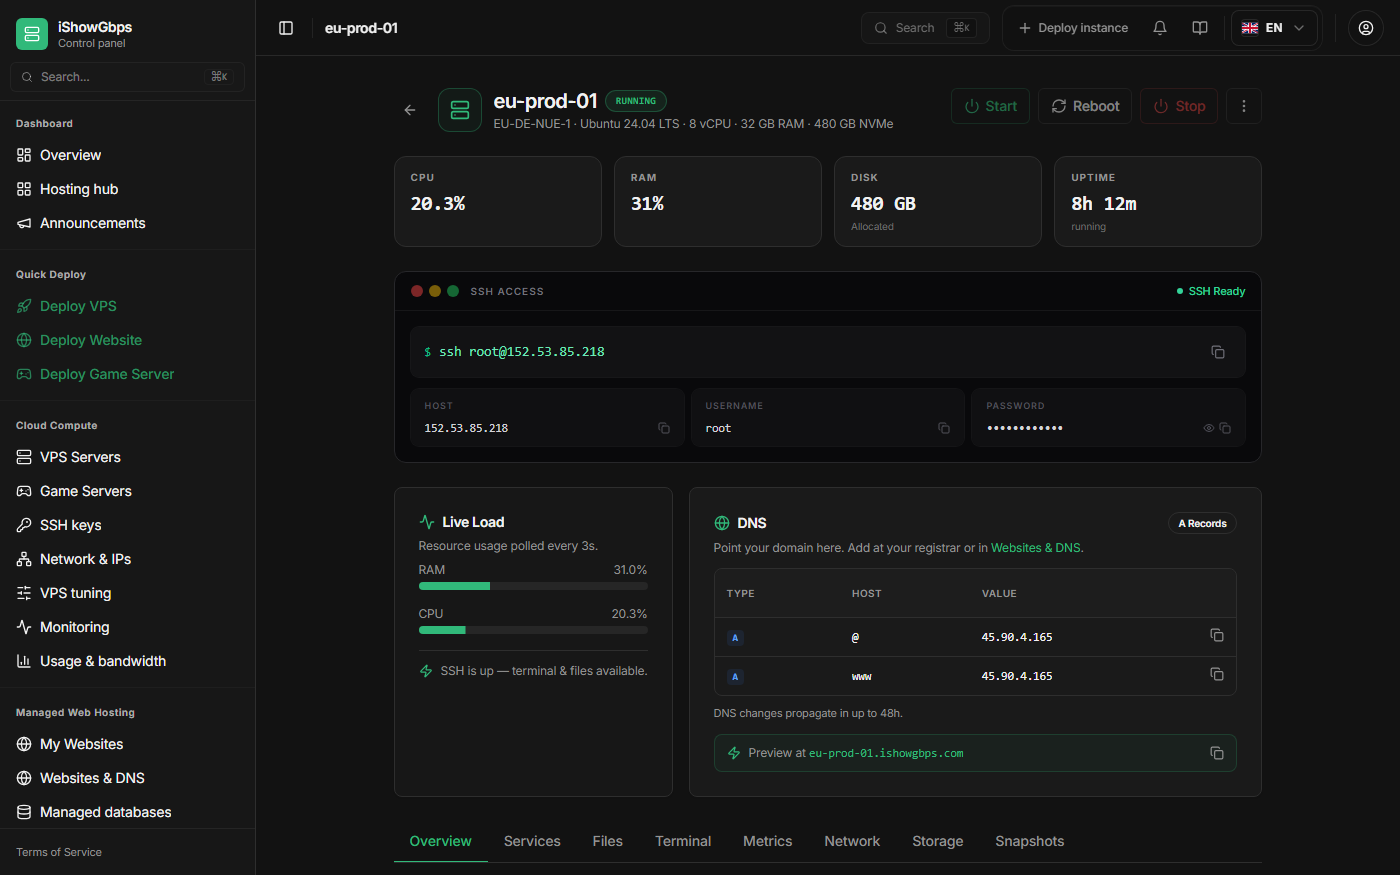Click the UPTIME 8h 12m card
The width and height of the screenshot is (1400, 875).
[1158, 201]
